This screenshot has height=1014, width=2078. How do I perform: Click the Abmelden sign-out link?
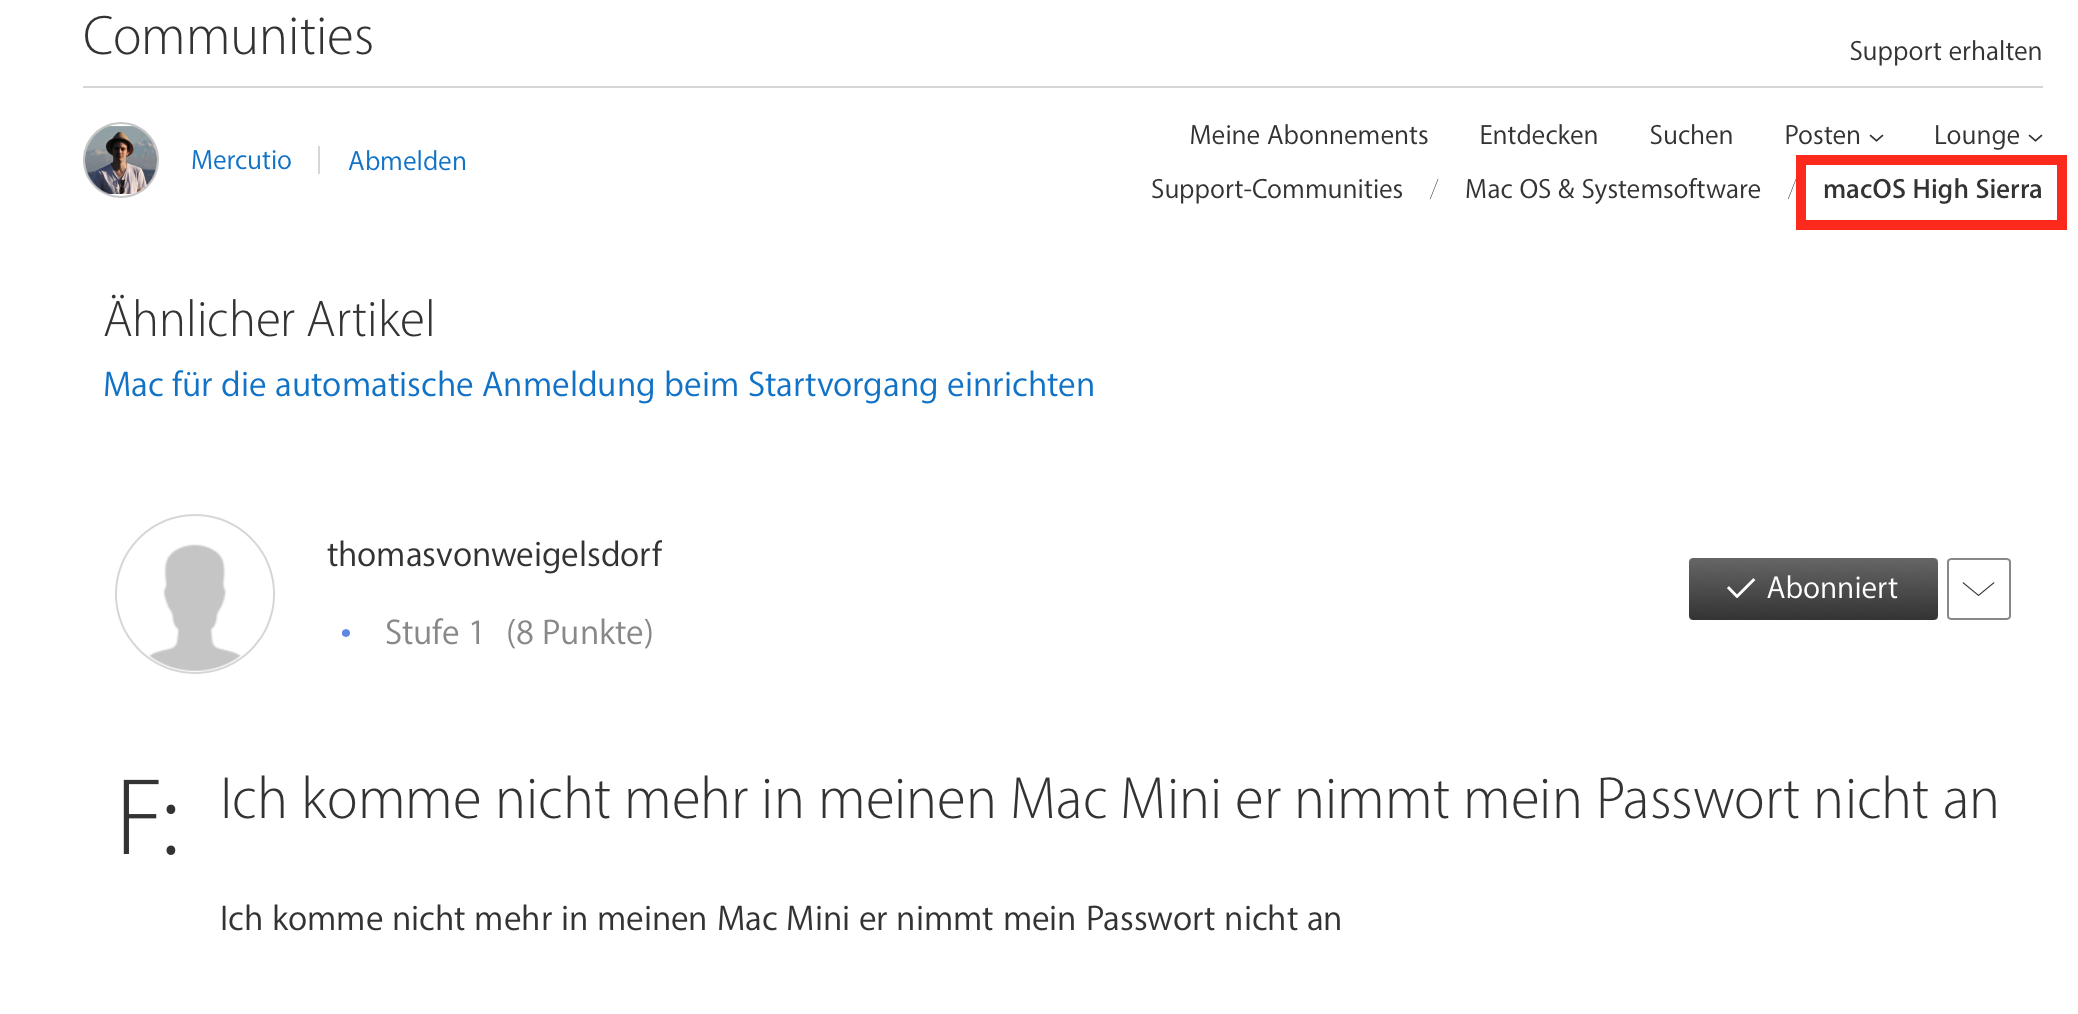(407, 161)
